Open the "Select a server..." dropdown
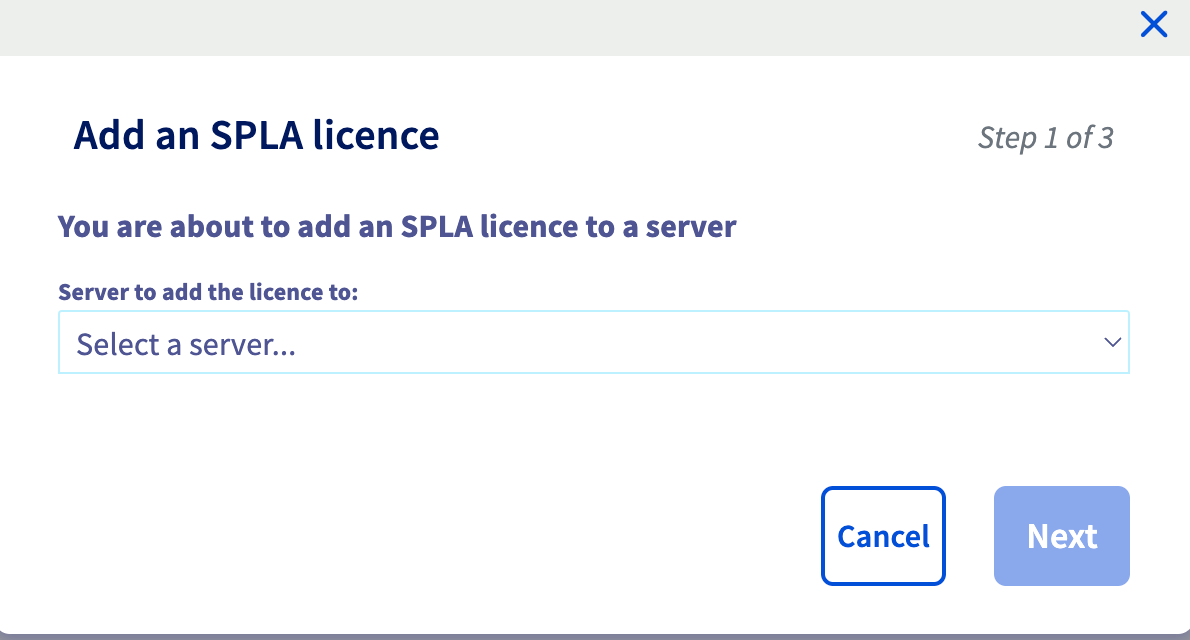Screen dimensions: 1190x640 (x=593, y=343)
